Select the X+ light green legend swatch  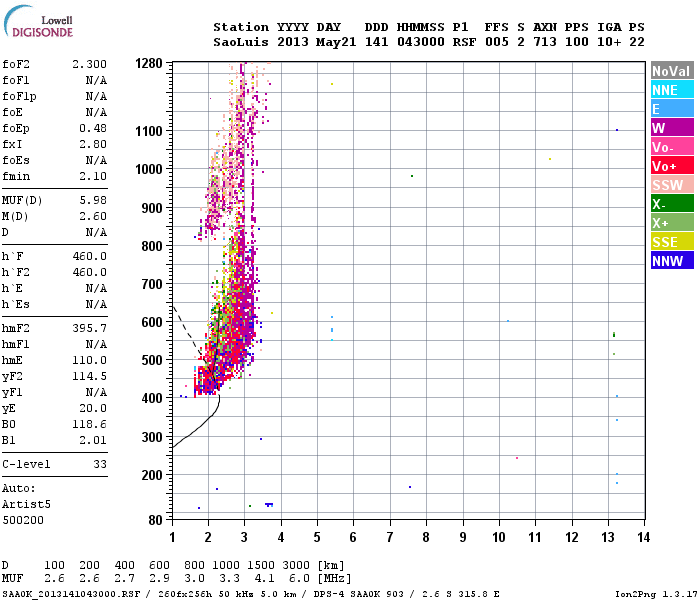(x=672, y=223)
